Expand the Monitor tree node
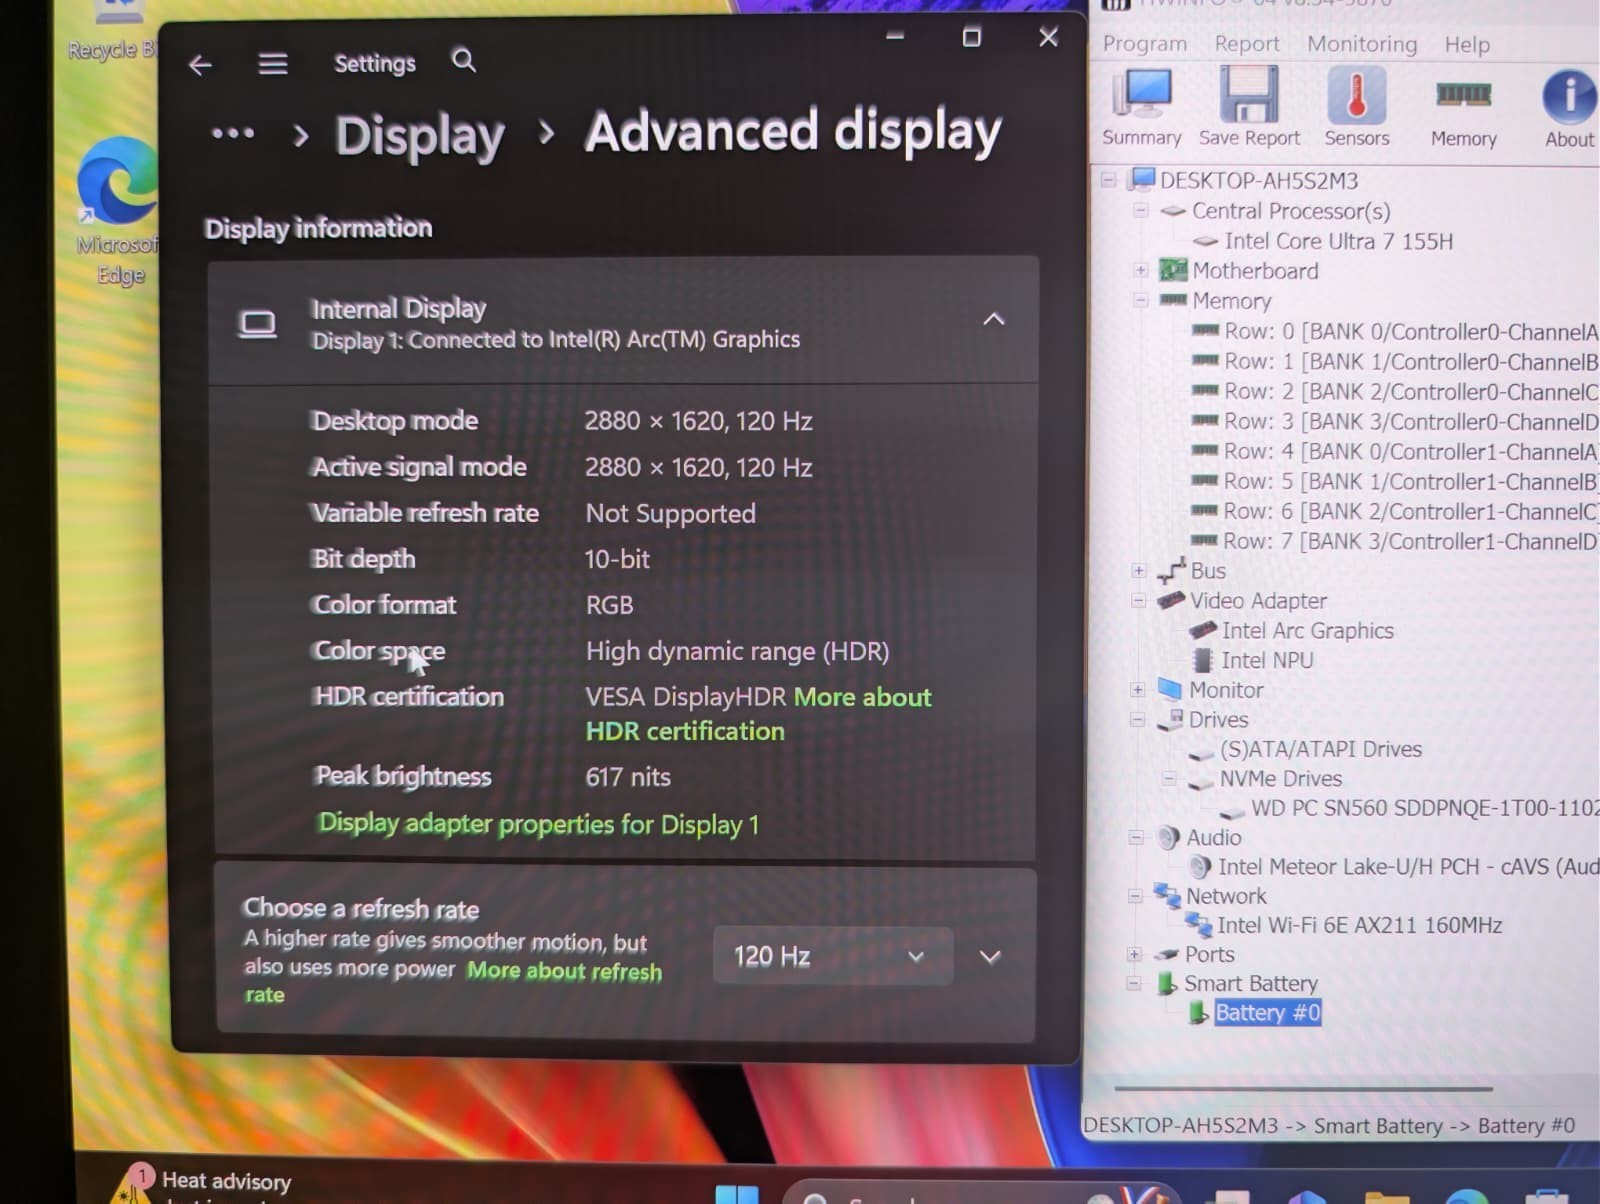Screen dimensions: 1600x1204 click(1137, 690)
